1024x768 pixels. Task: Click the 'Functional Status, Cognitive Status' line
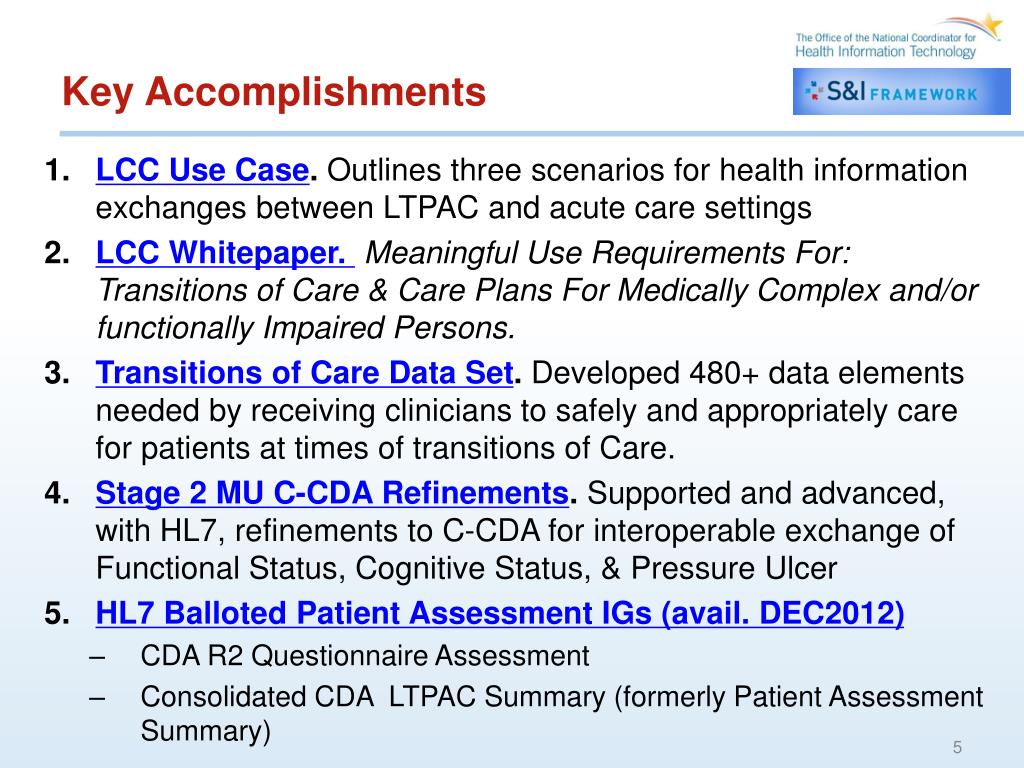click(x=466, y=568)
